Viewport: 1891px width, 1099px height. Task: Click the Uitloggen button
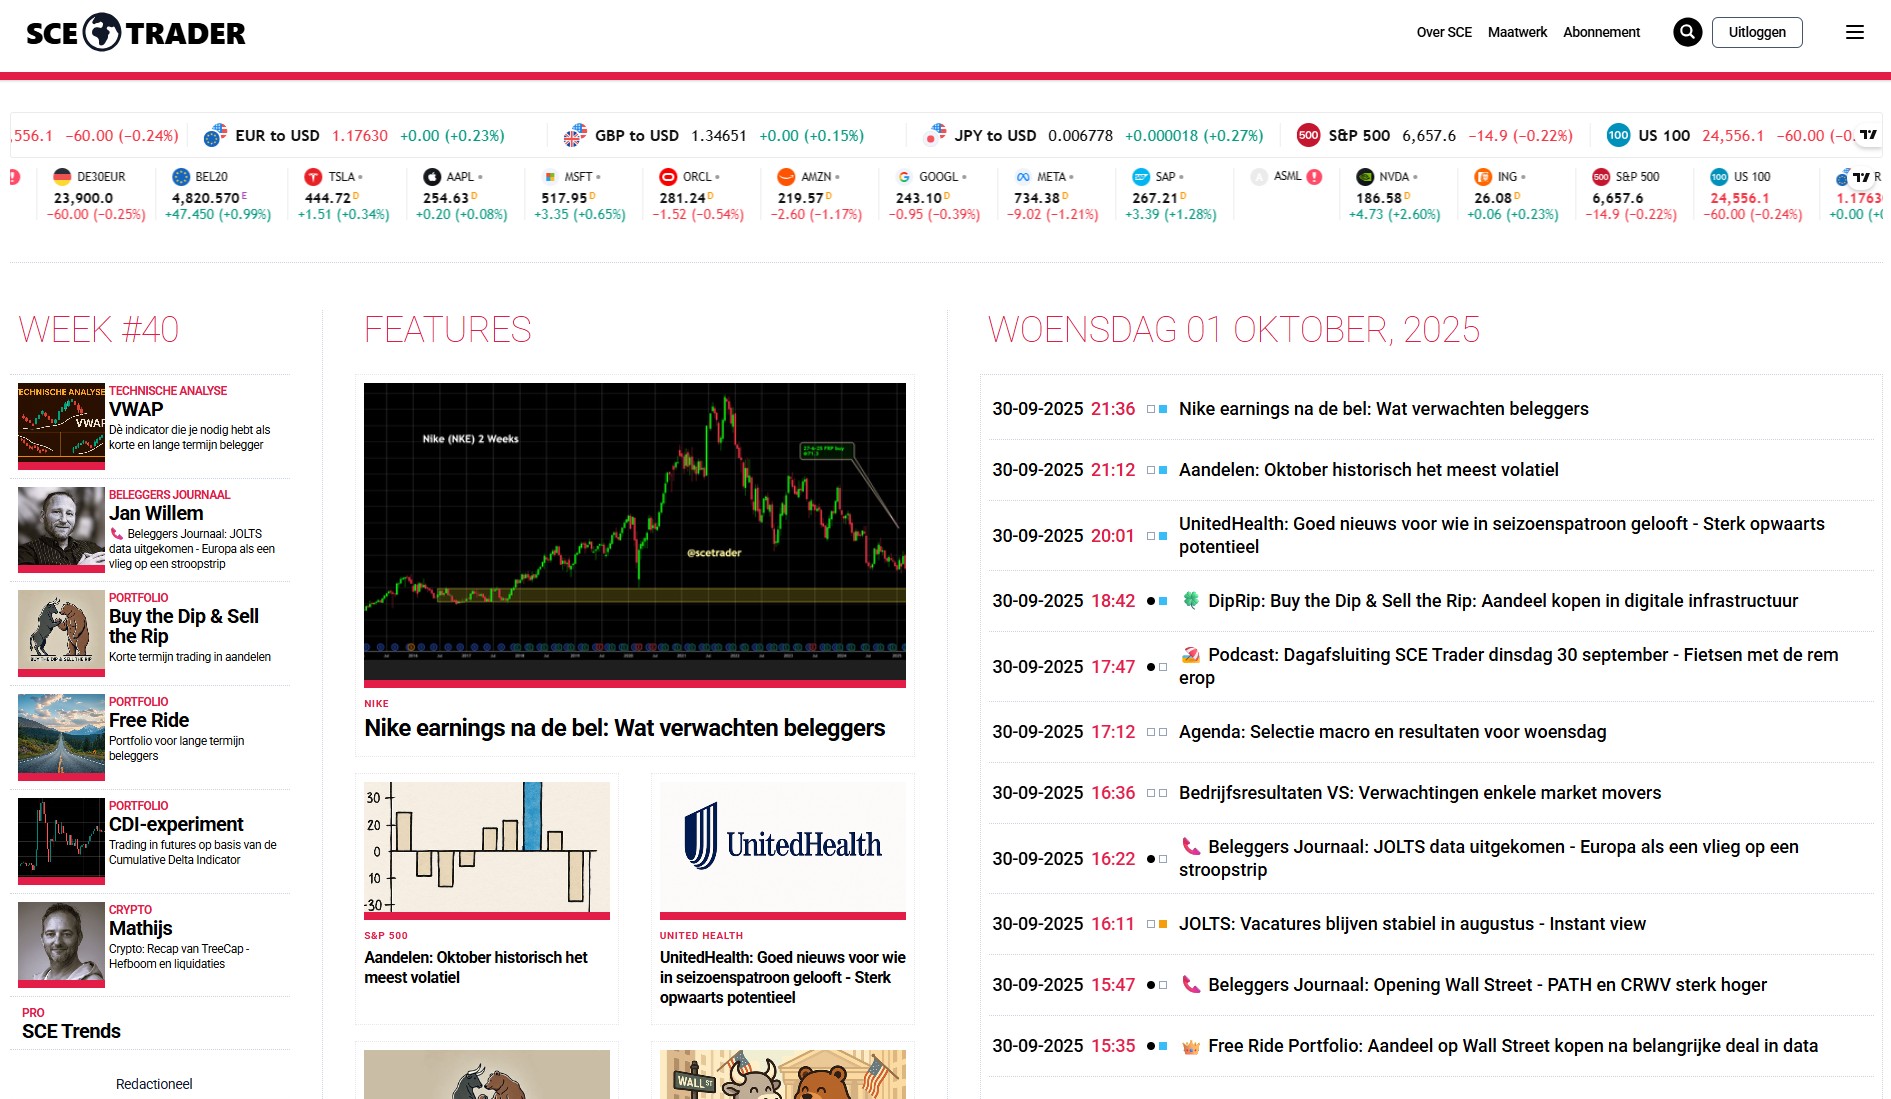[1757, 32]
